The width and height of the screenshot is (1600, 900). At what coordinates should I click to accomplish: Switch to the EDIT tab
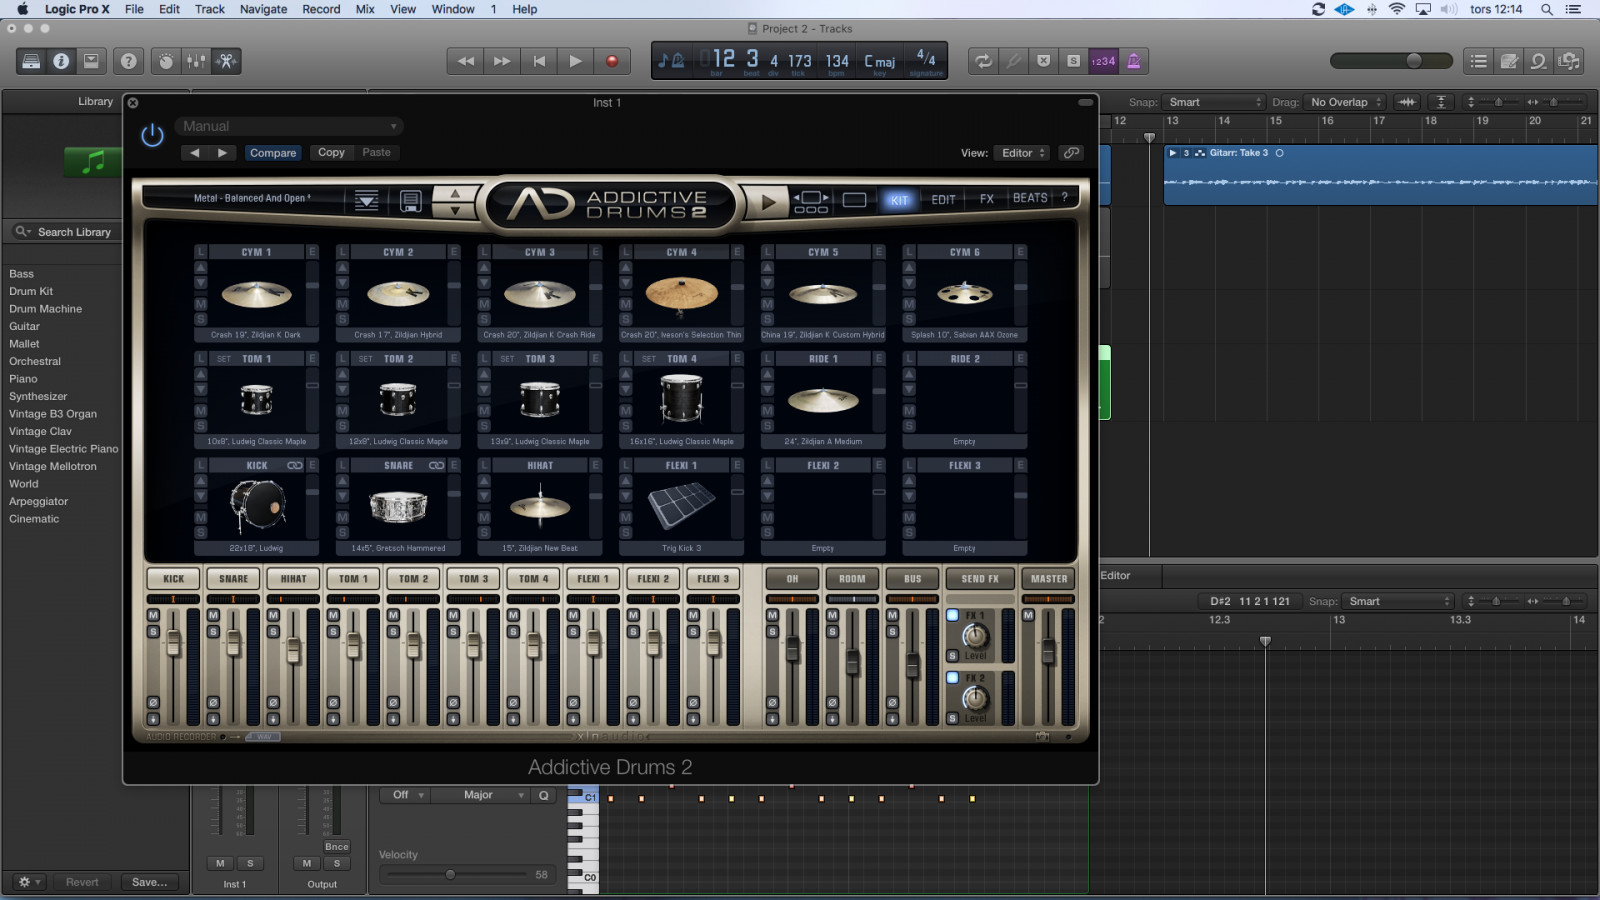click(x=943, y=200)
